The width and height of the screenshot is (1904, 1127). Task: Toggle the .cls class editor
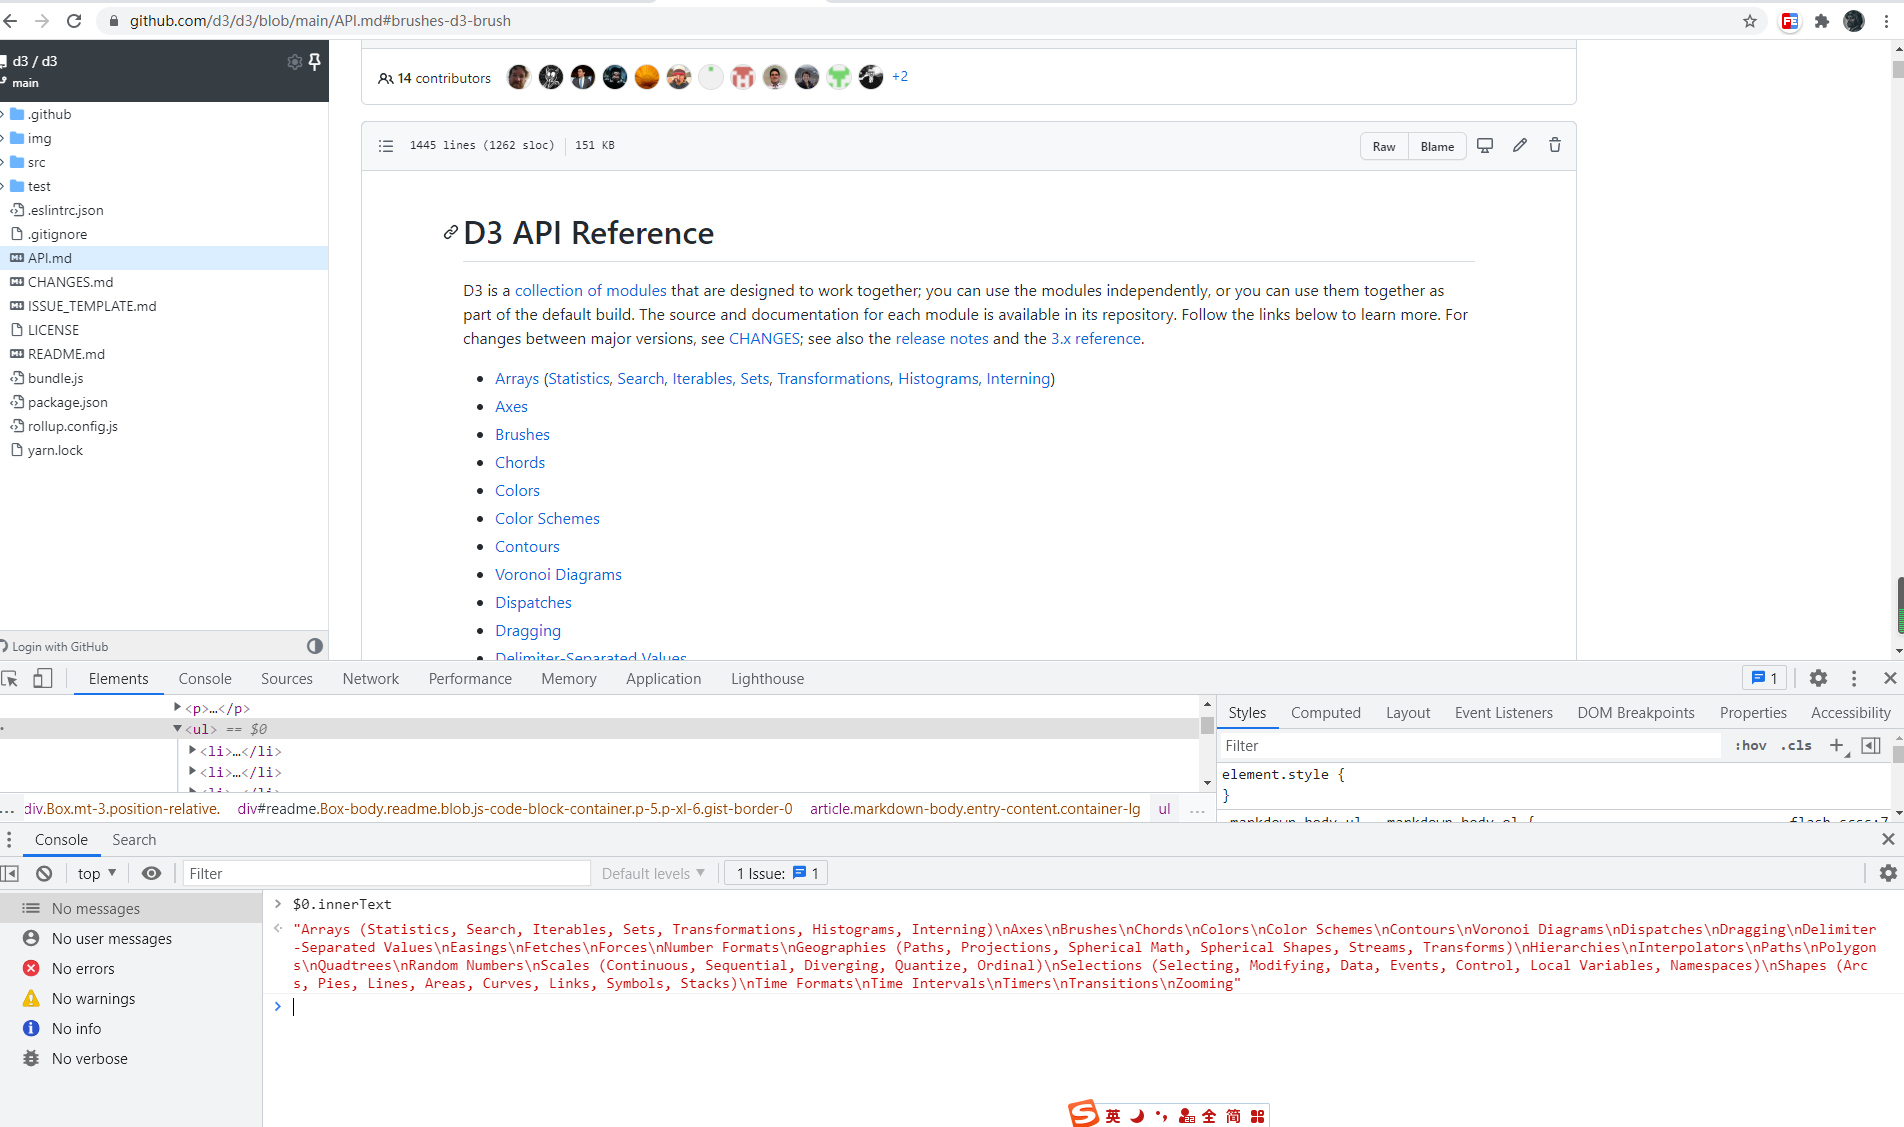pos(1796,746)
